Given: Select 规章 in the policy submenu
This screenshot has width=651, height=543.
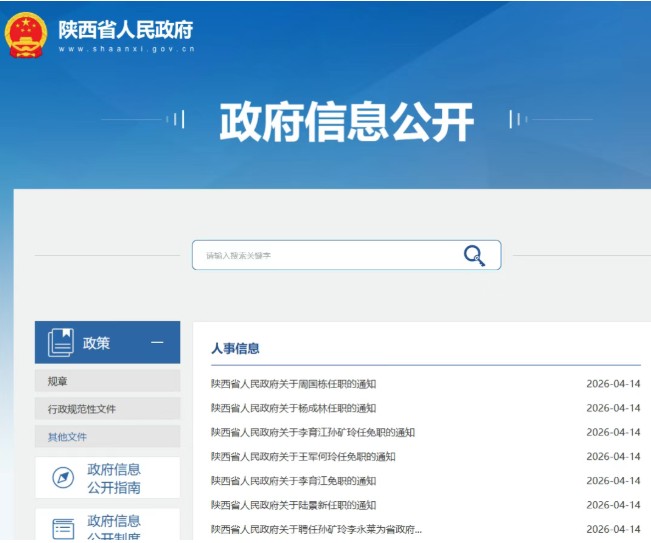Looking at the screenshot, I should tap(58, 381).
